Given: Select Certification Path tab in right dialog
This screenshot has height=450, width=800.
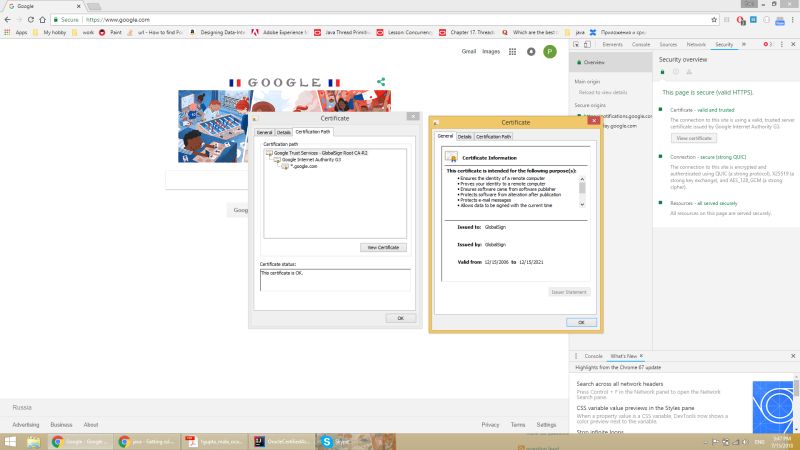Looking at the screenshot, I should [x=493, y=137].
